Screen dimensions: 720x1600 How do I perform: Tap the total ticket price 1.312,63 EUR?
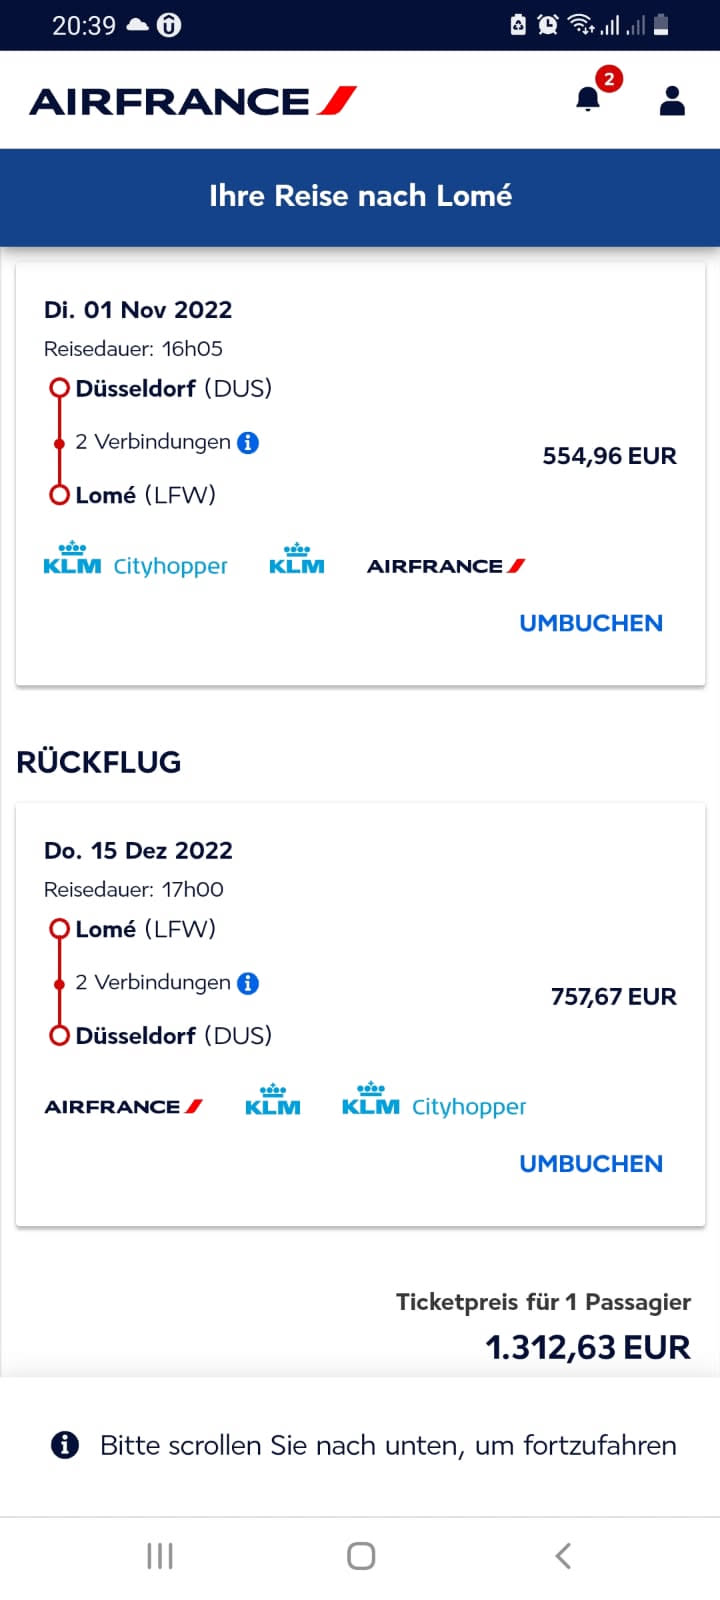click(x=587, y=1347)
